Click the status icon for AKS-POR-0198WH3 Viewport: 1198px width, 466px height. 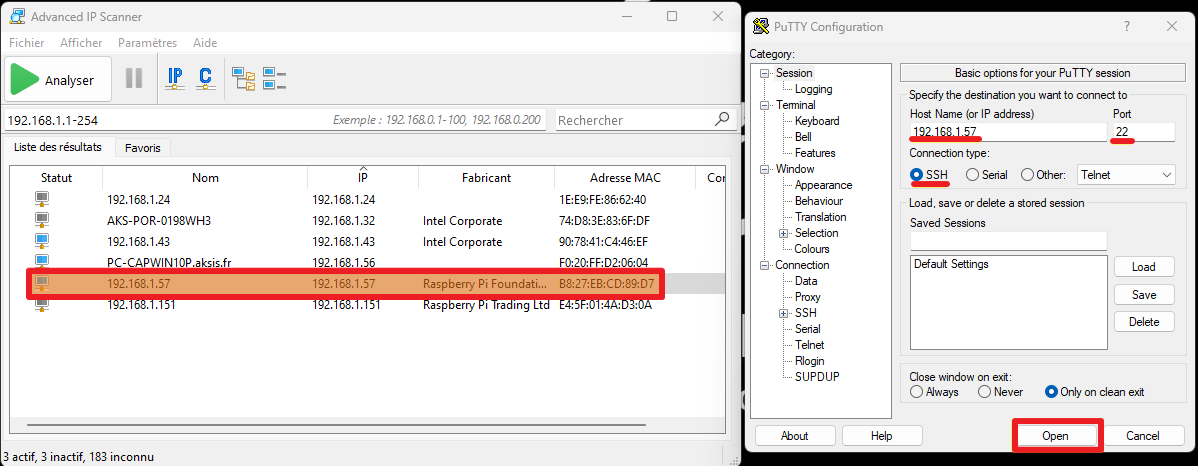pyautogui.click(x=42, y=221)
